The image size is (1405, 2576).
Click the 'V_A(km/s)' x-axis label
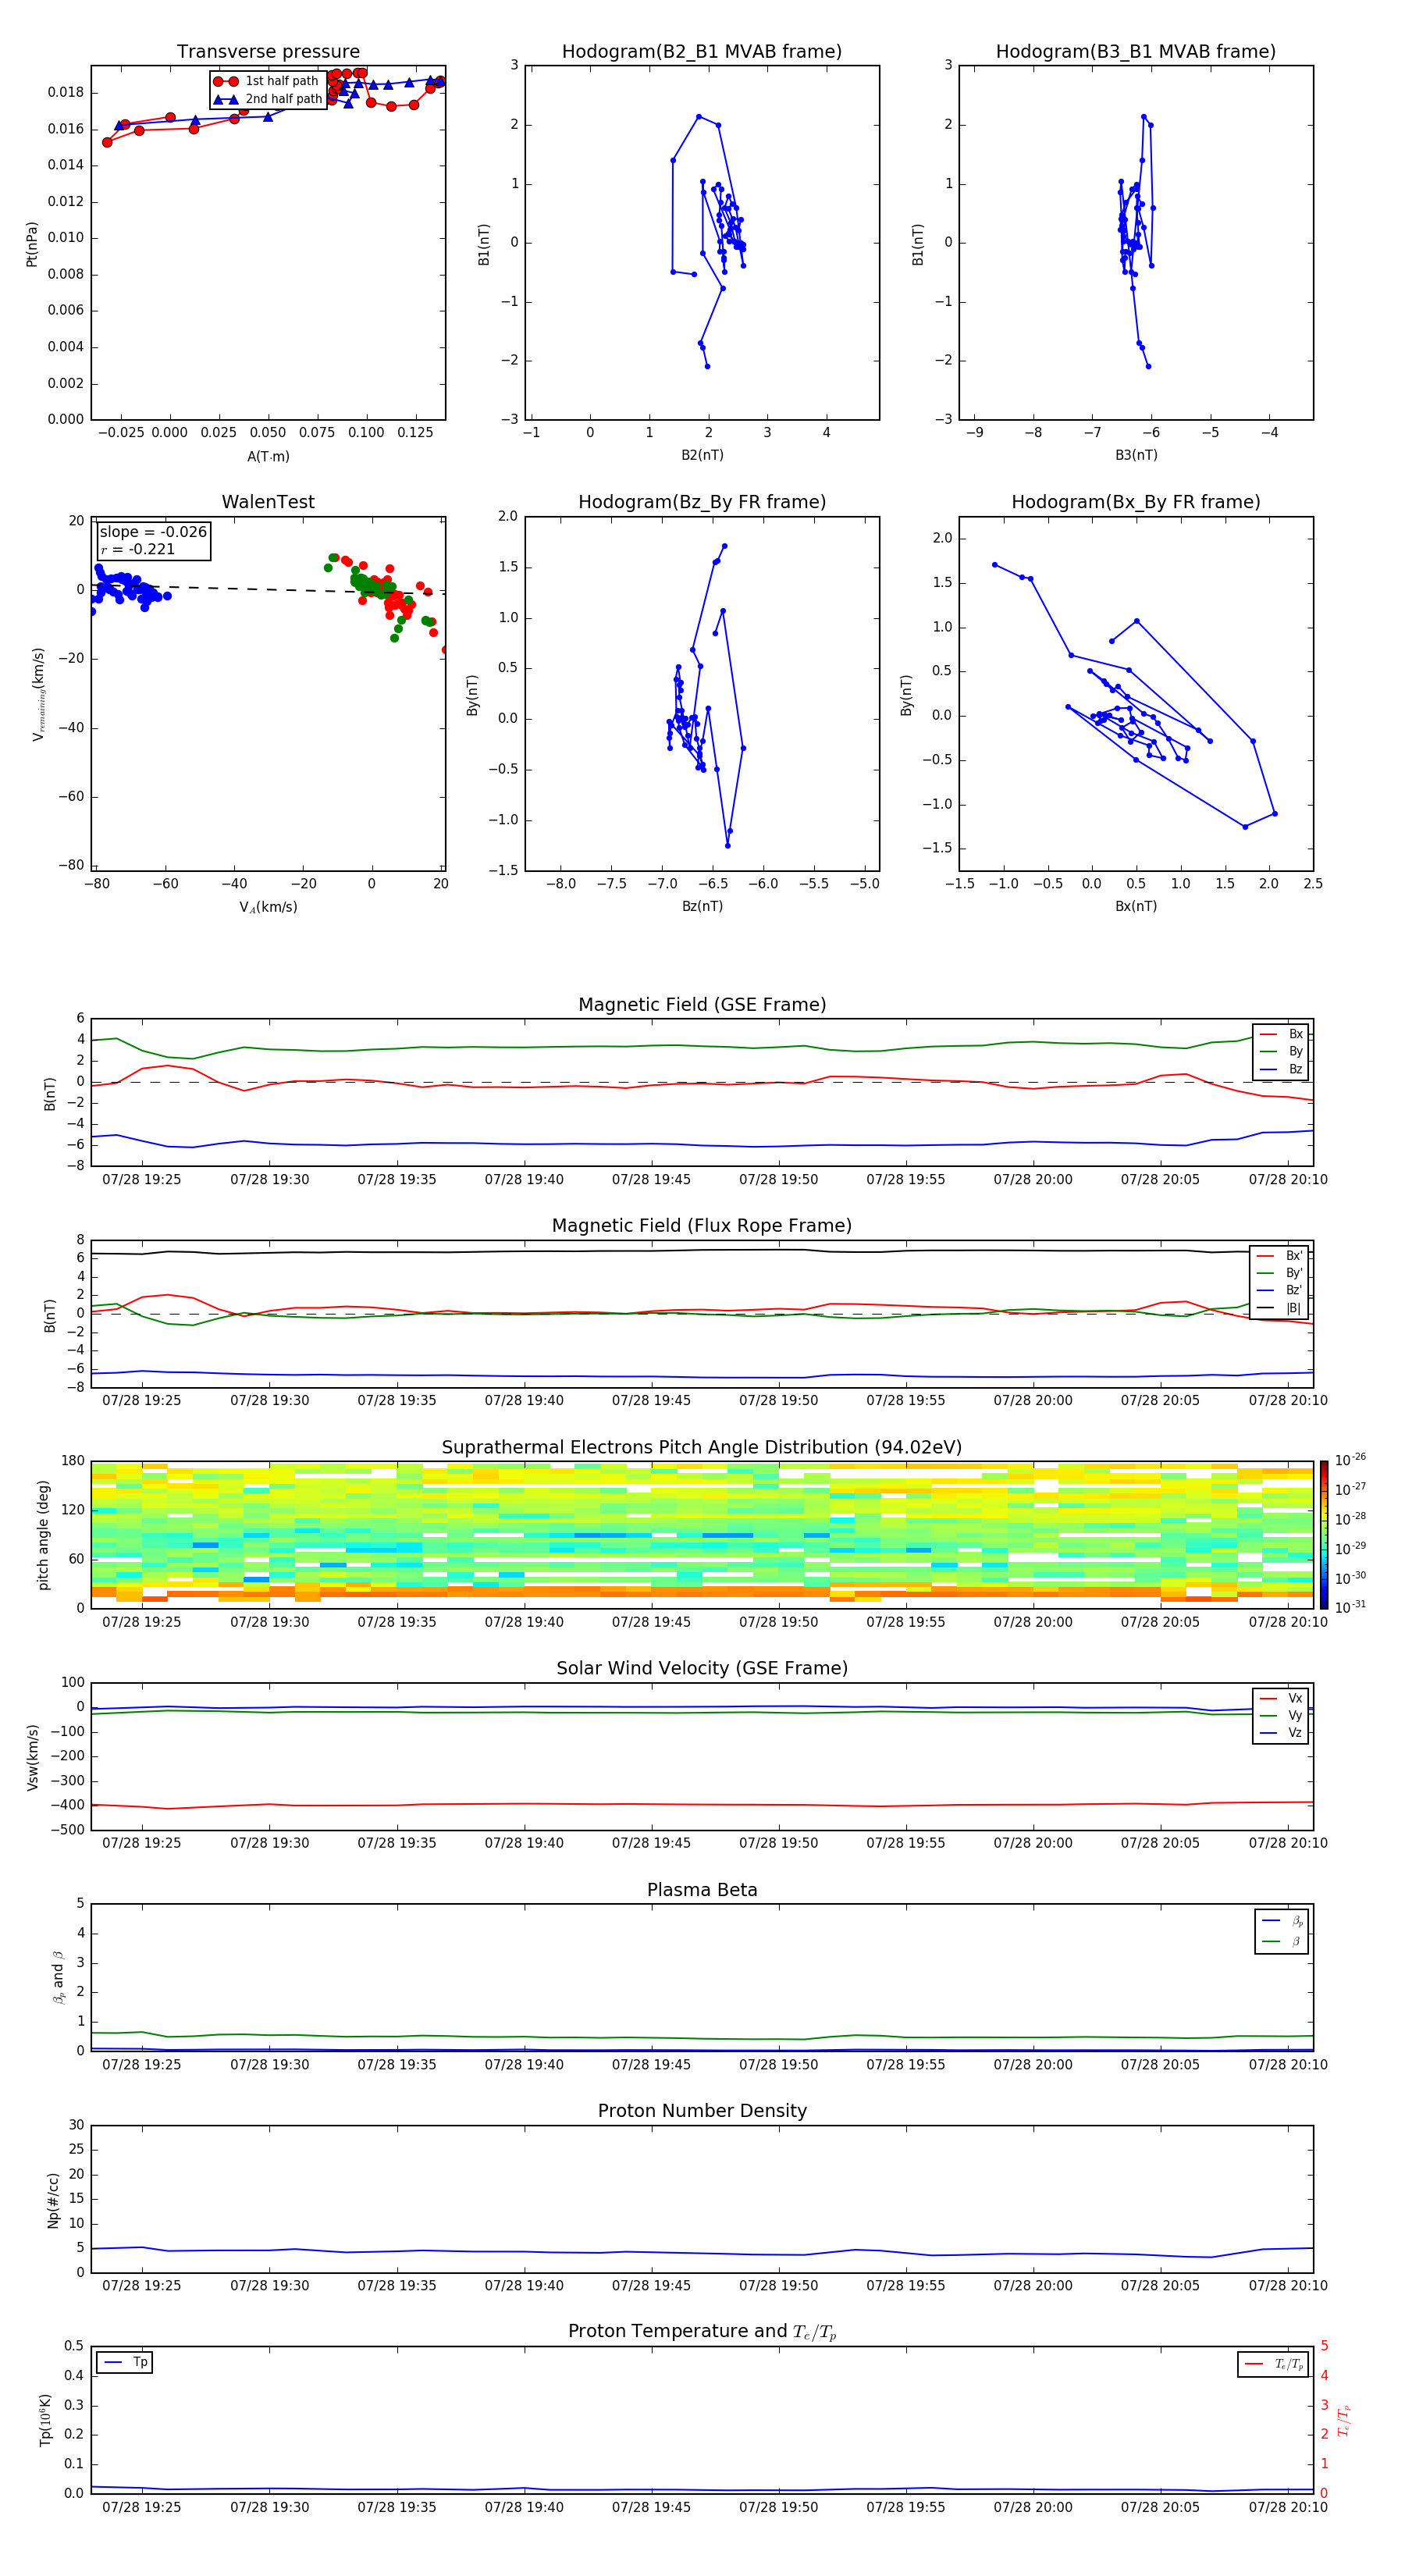tap(268, 908)
